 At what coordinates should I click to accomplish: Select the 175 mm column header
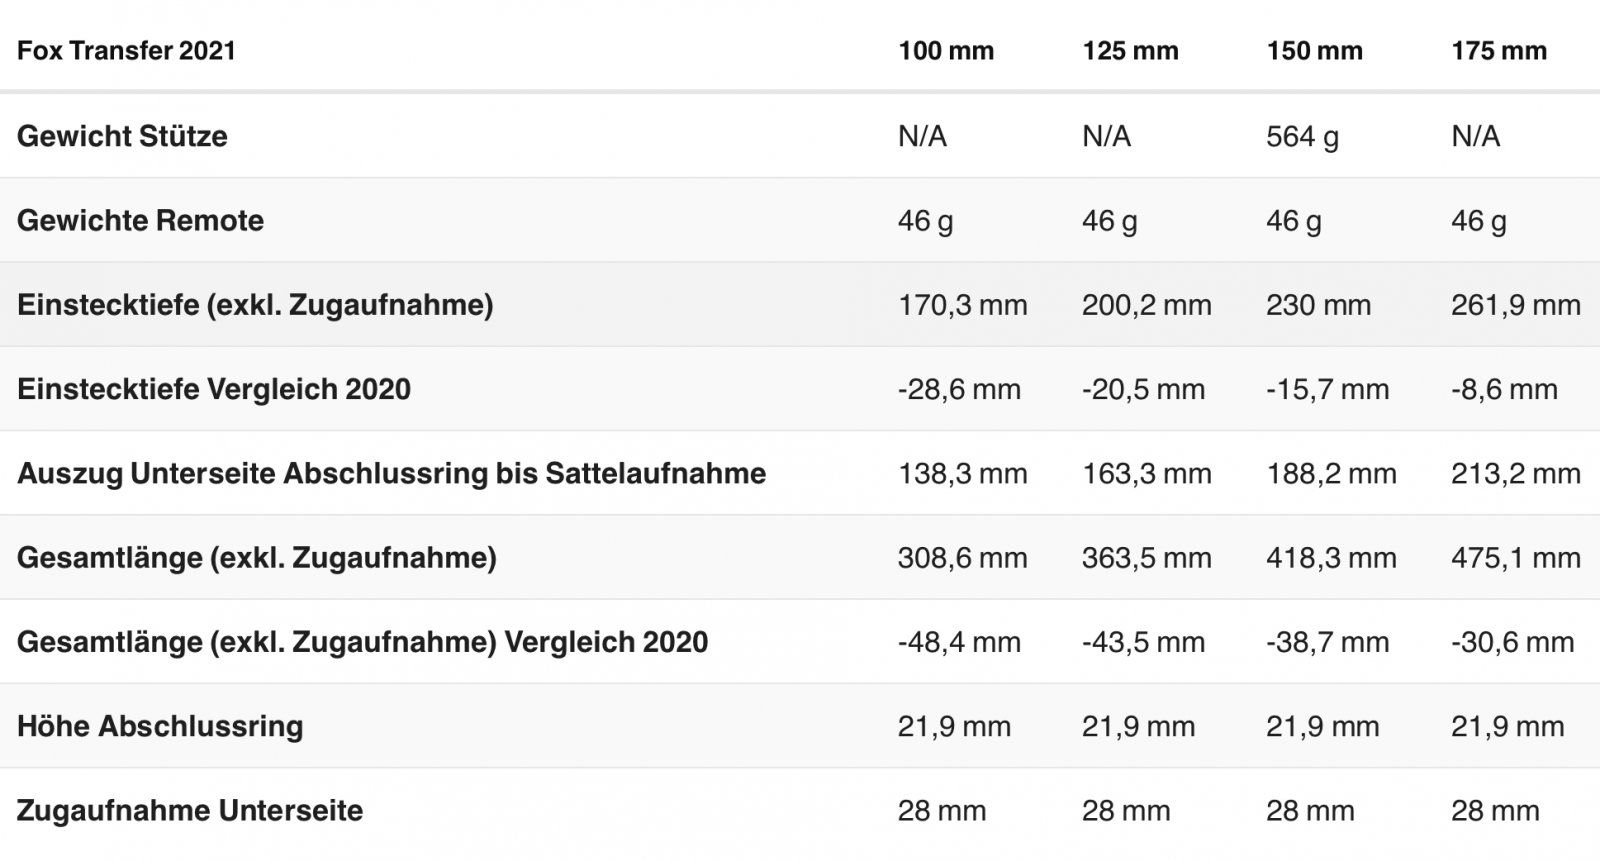tap(1499, 51)
